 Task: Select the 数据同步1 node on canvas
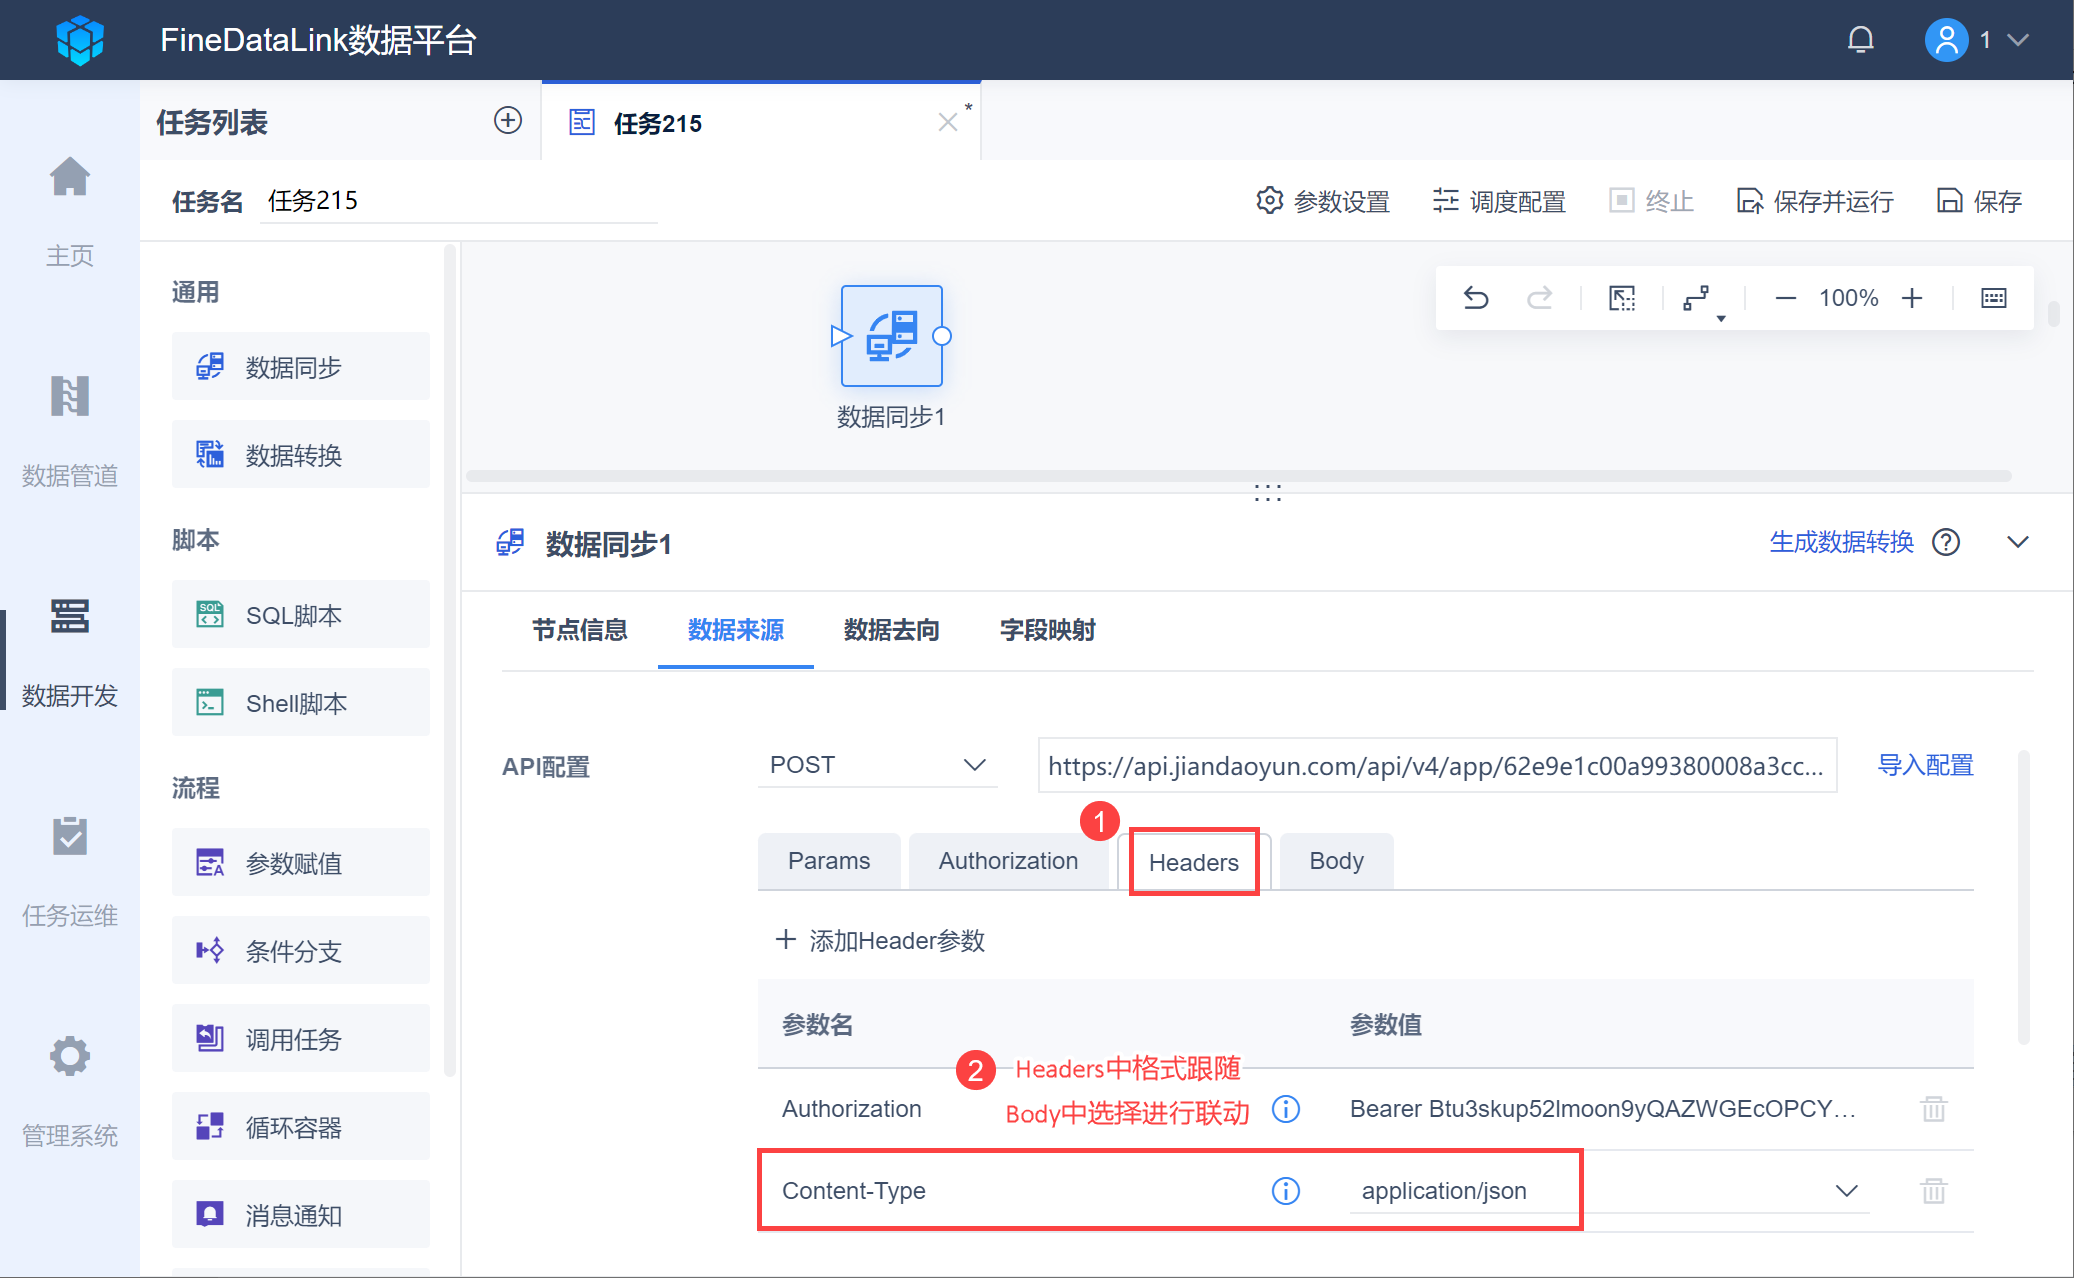[x=891, y=337]
